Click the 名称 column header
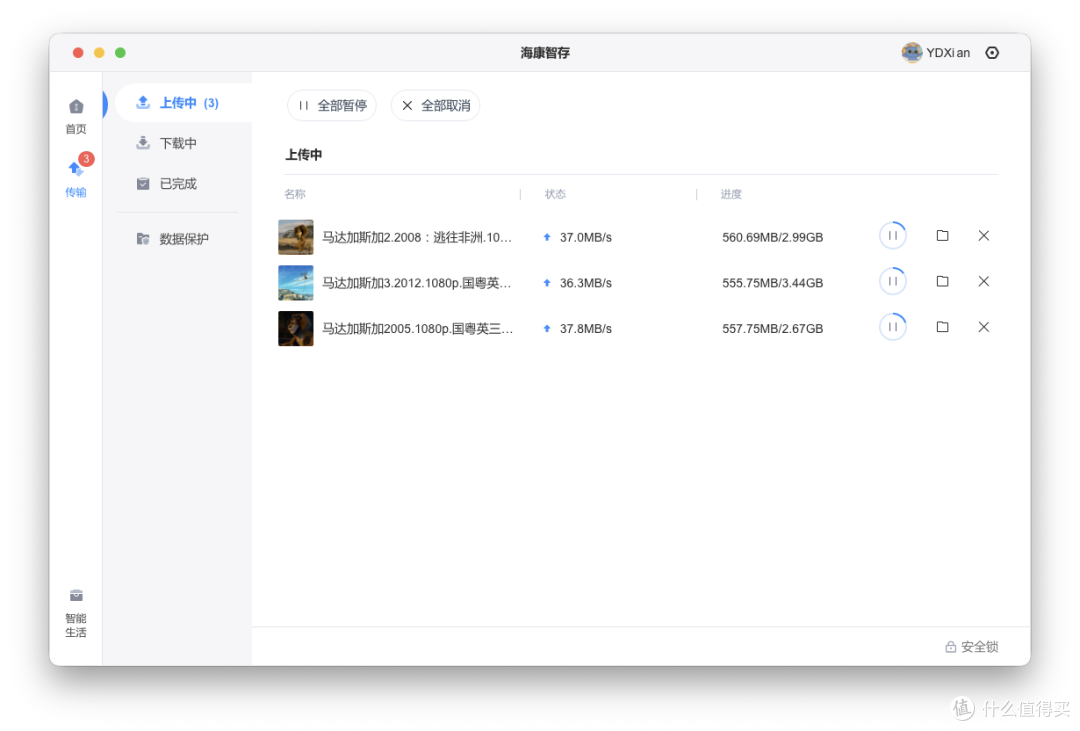 click(295, 194)
